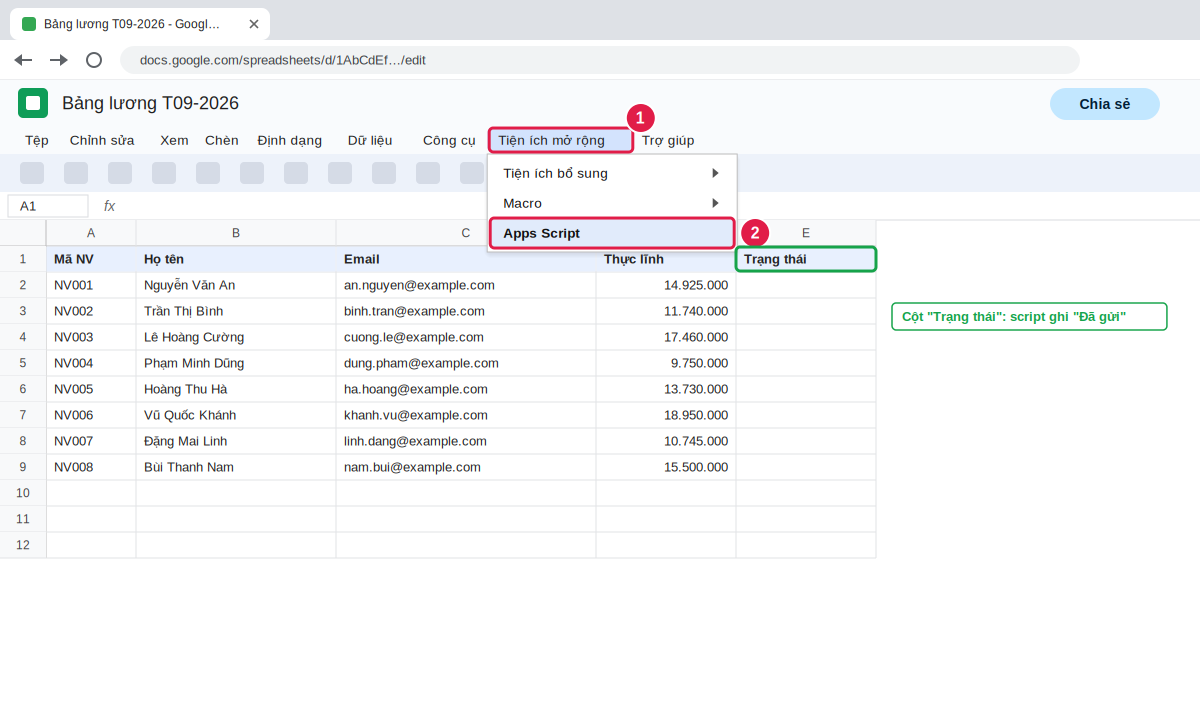Screen dimensions: 1200x720
Task: Select cell khanh.vu@example.com
Action: 466,415
